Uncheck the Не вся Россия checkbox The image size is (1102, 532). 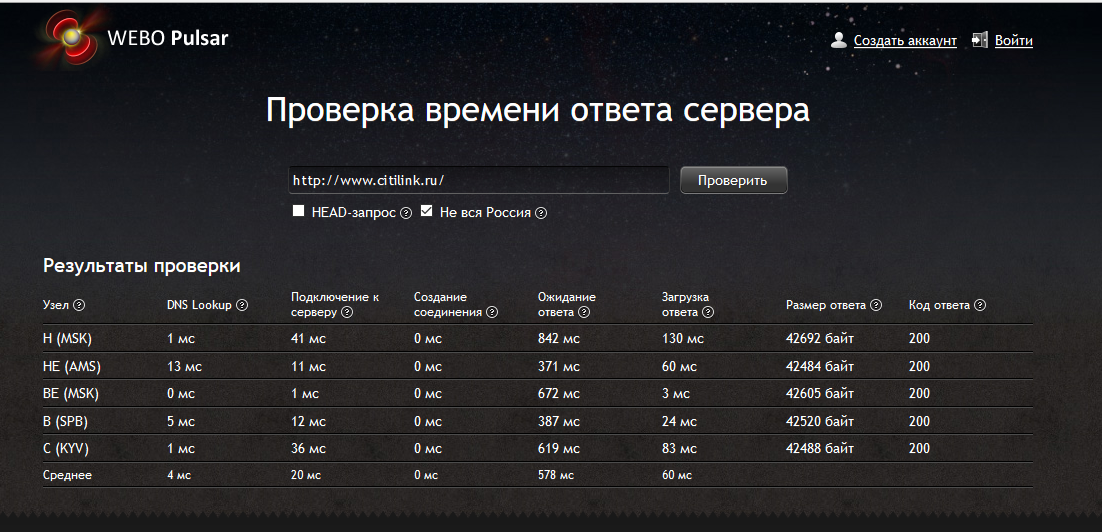[426, 211]
